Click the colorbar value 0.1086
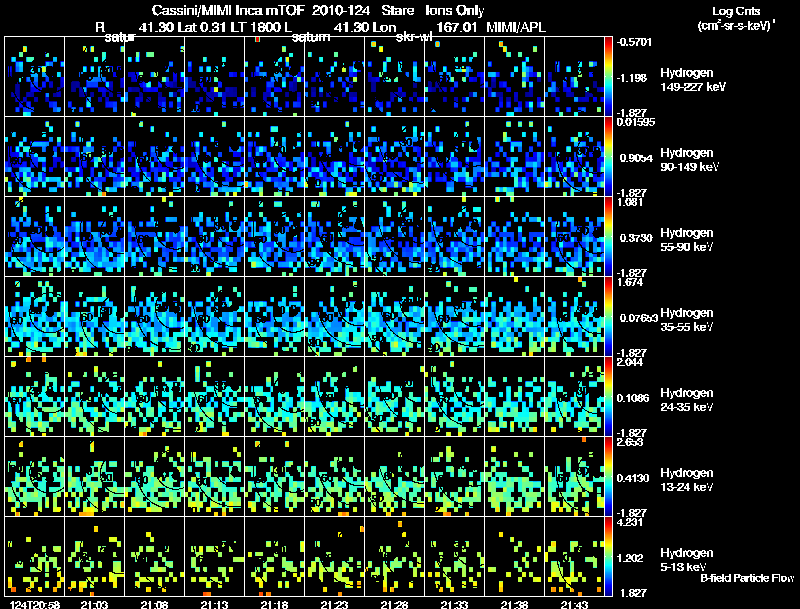800x609 pixels. (x=633, y=398)
